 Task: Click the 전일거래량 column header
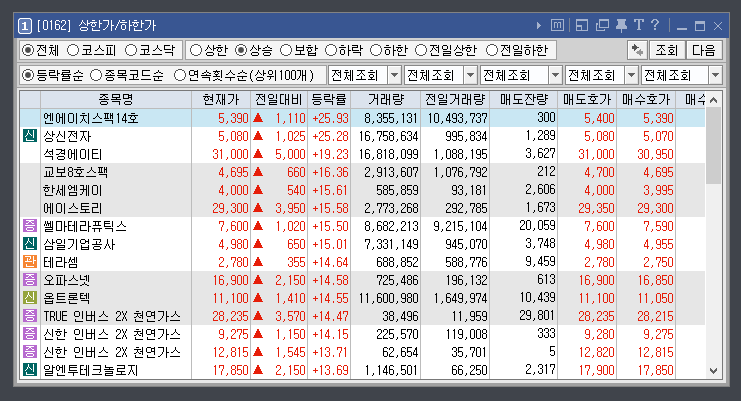click(x=455, y=100)
